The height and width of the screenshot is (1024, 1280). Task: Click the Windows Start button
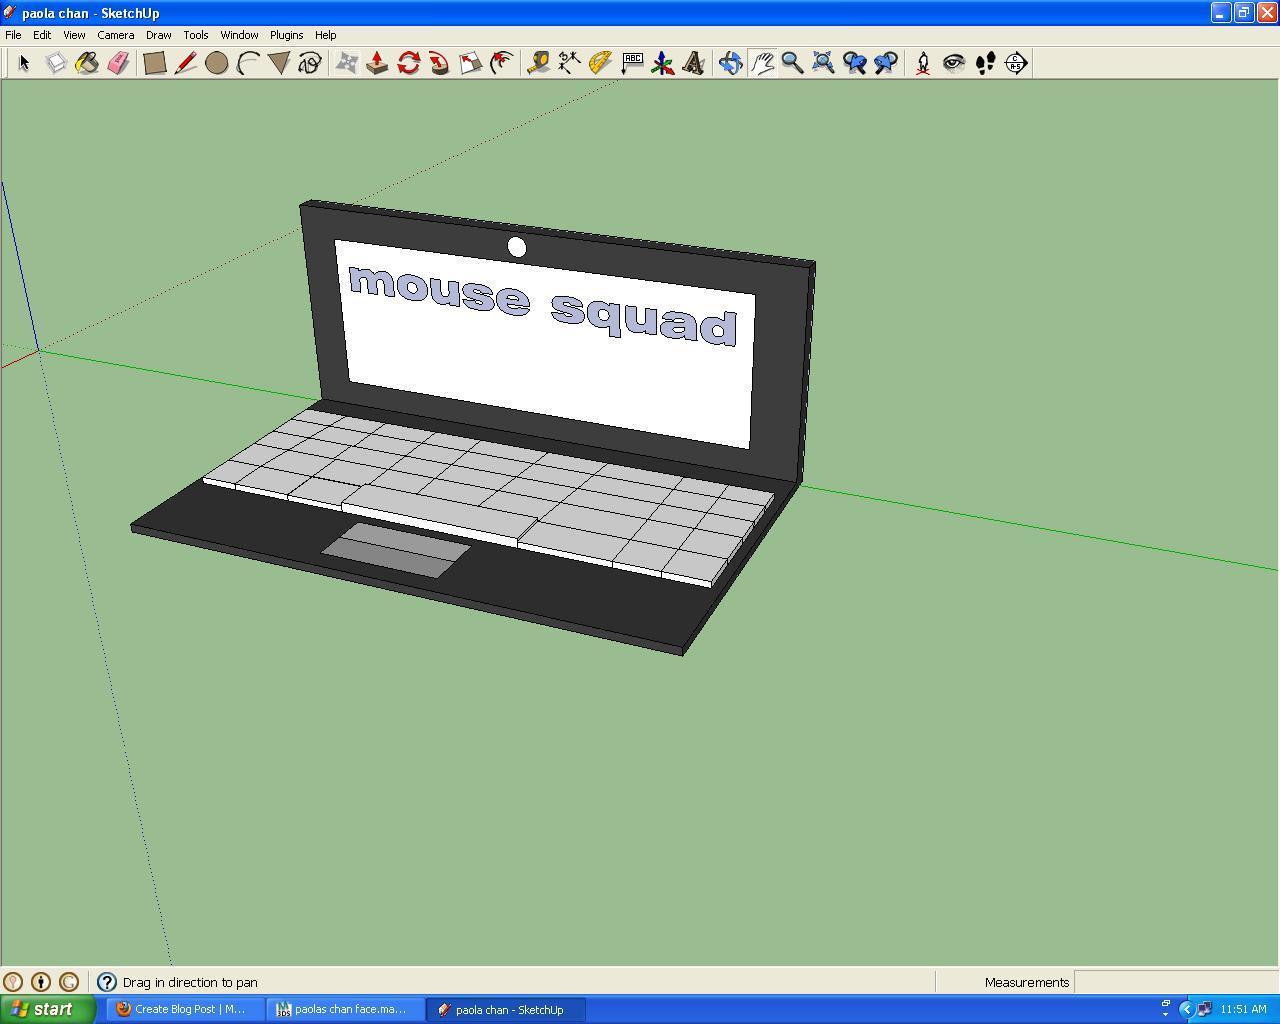coord(47,1009)
